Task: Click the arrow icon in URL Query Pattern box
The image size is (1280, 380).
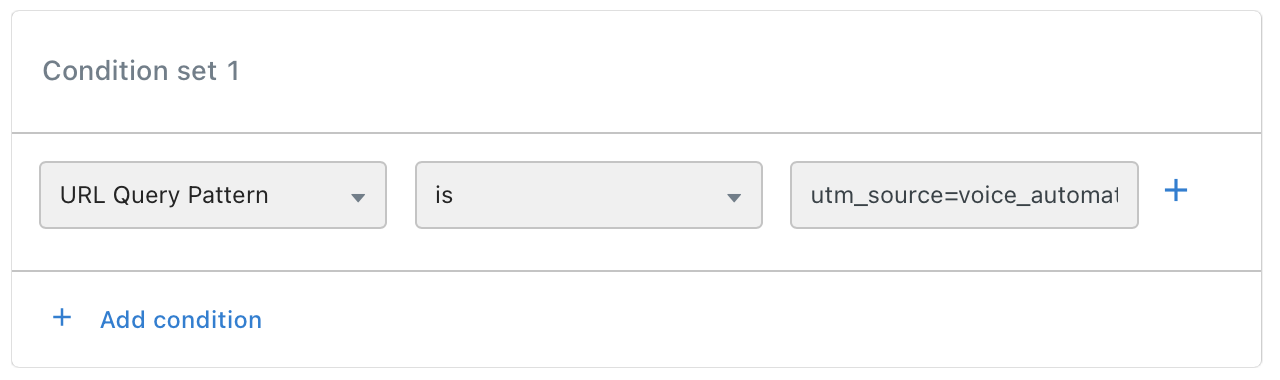Action: (358, 197)
